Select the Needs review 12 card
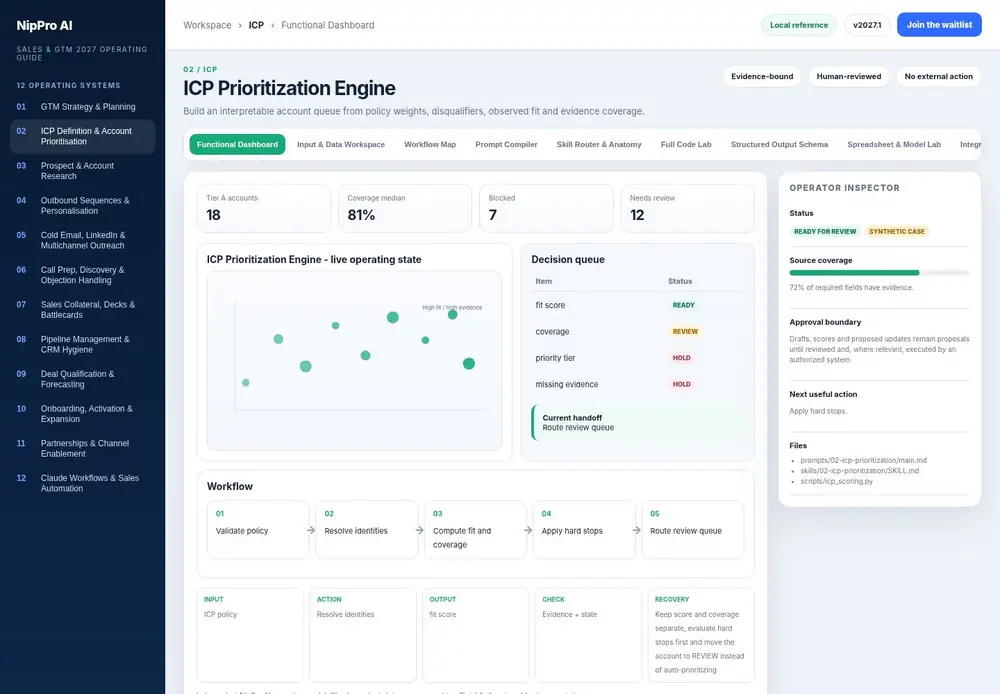The width and height of the screenshot is (1000, 694). (x=688, y=208)
